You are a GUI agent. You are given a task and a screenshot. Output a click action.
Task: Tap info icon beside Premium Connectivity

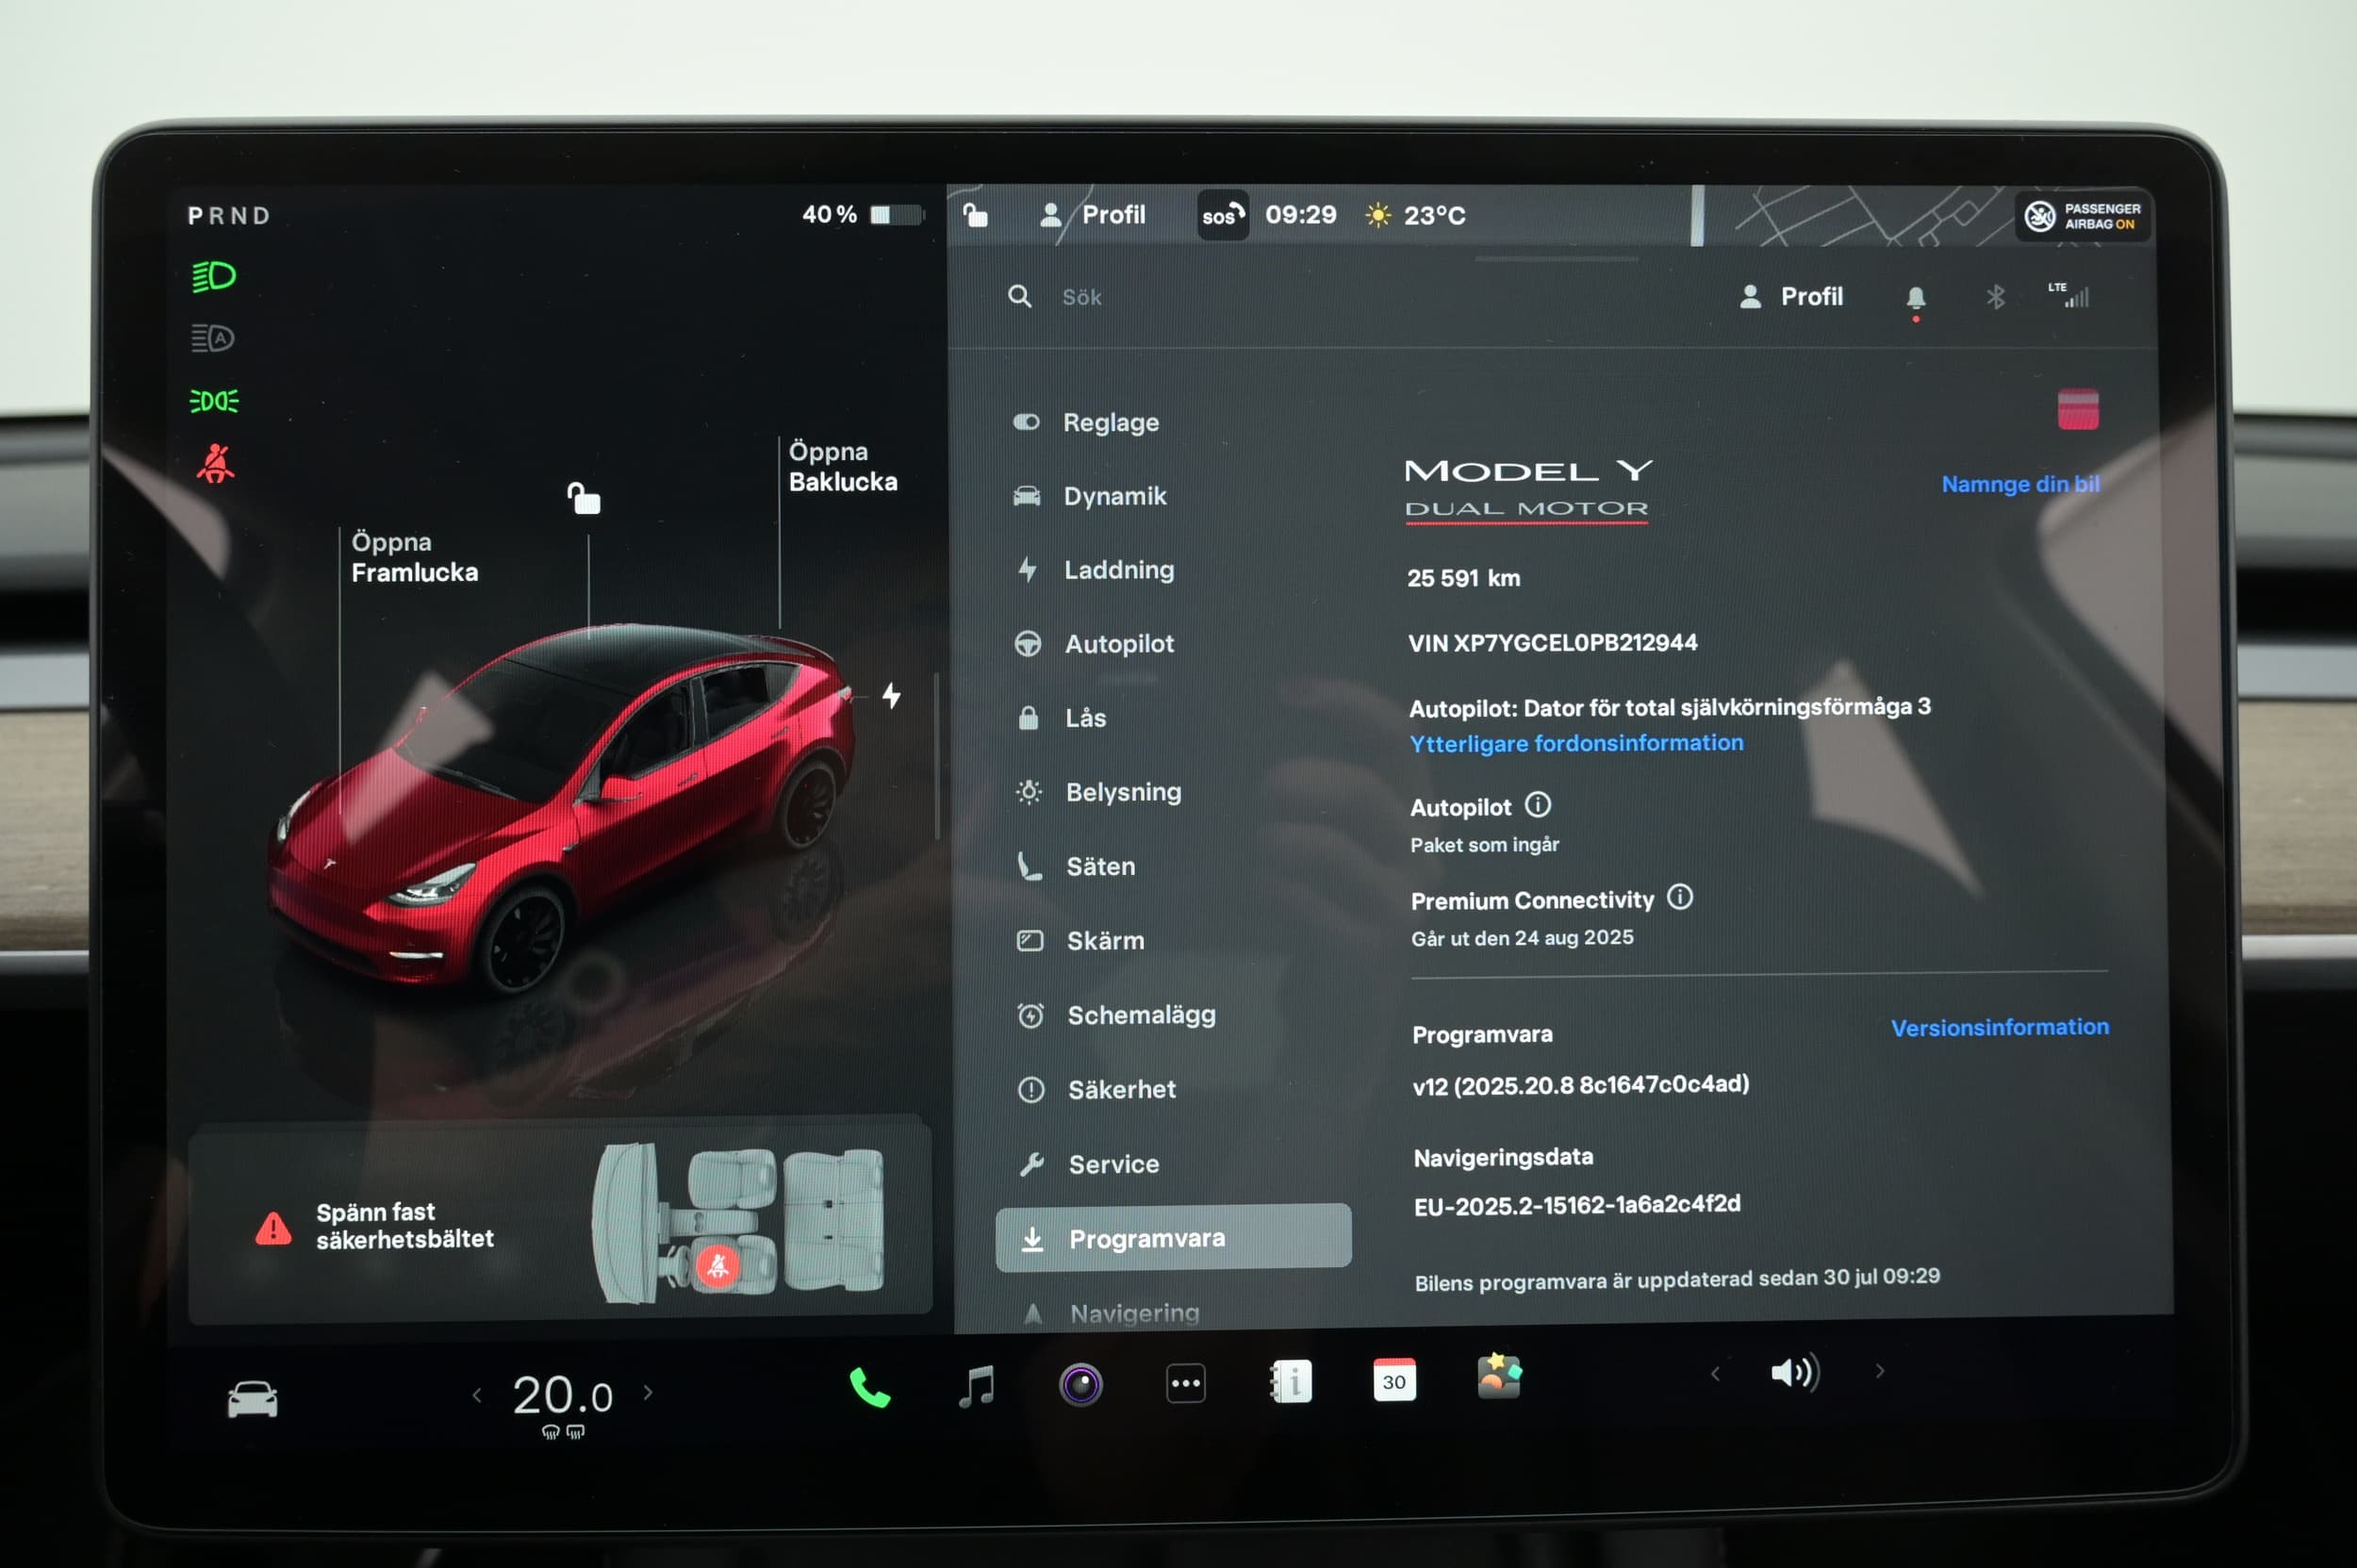[1680, 897]
